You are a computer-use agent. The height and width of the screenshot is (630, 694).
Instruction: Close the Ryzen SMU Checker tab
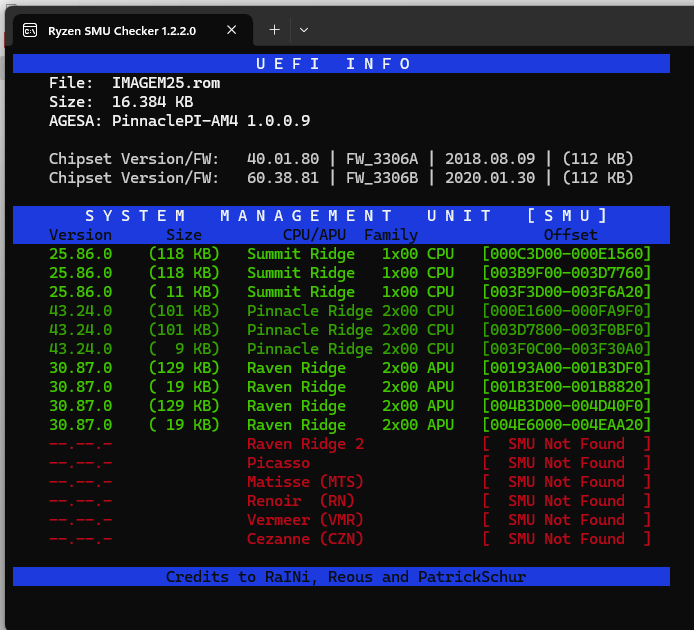pyautogui.click(x=231, y=30)
